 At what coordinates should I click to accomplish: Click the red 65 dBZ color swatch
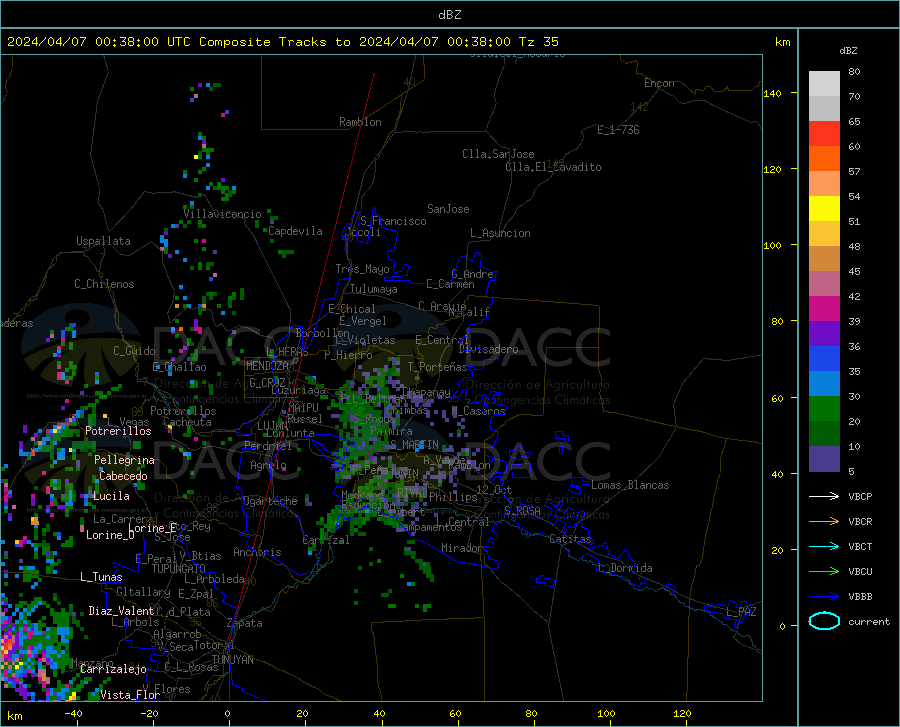coord(824,134)
